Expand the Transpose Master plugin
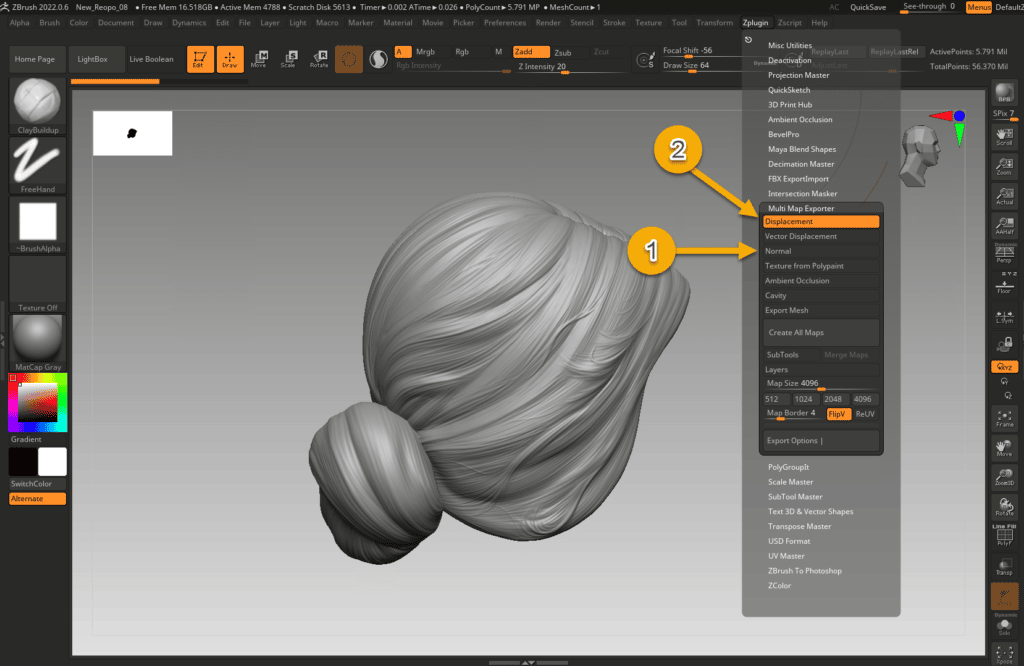This screenshot has width=1024, height=666. pos(799,526)
